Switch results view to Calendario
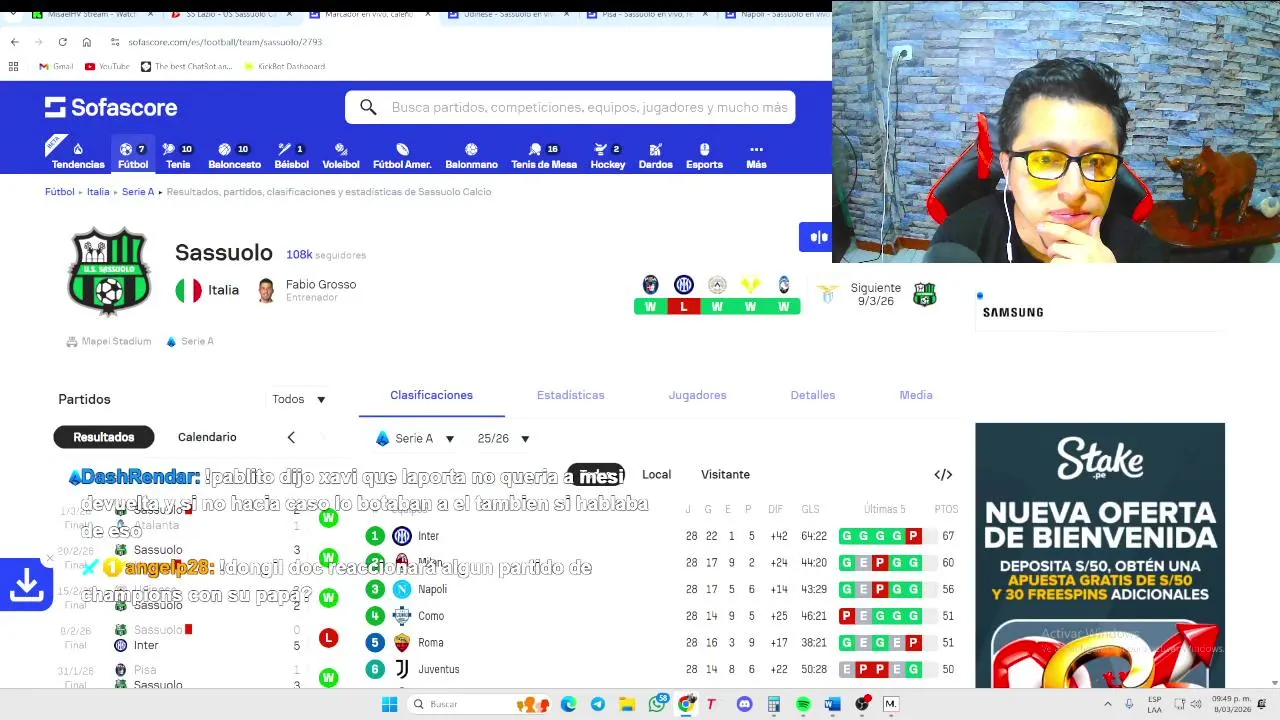This screenshot has height=720, width=1280. click(x=207, y=437)
